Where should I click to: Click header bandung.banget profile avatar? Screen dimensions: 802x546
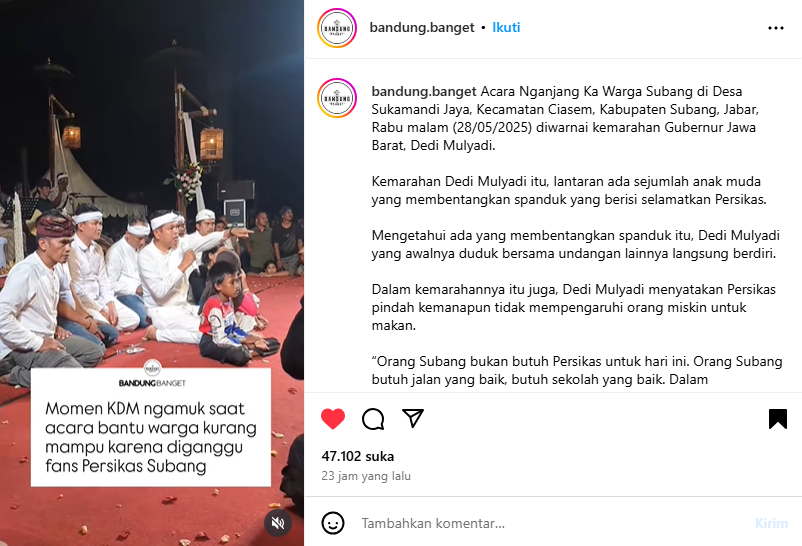tap(337, 28)
